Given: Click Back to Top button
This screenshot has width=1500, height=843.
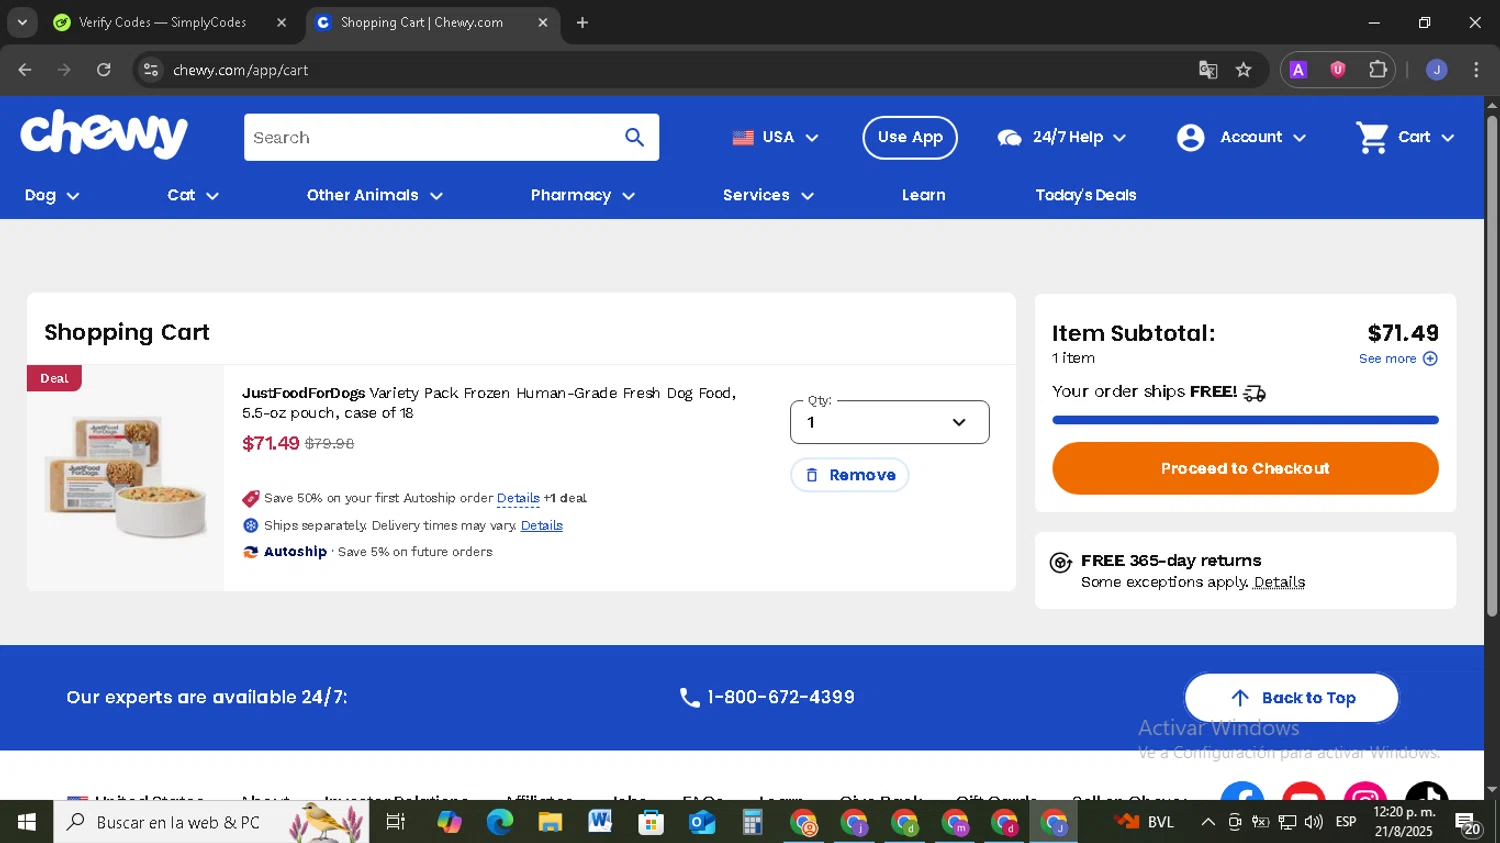Looking at the screenshot, I should (1291, 698).
